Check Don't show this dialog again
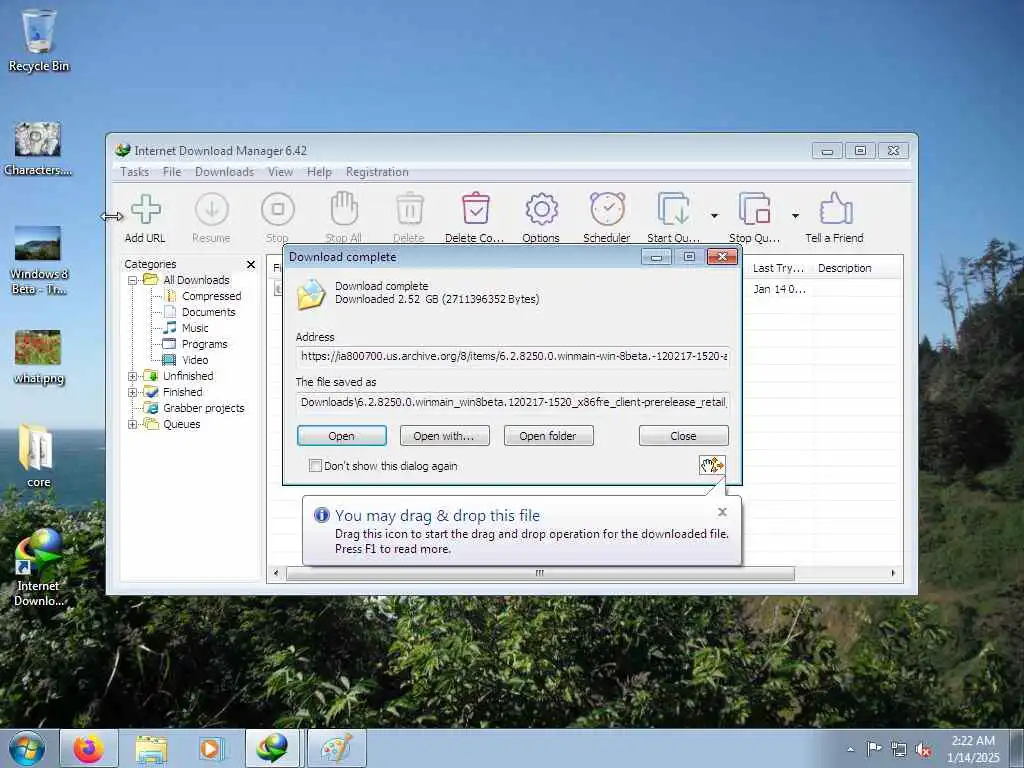 pos(315,466)
